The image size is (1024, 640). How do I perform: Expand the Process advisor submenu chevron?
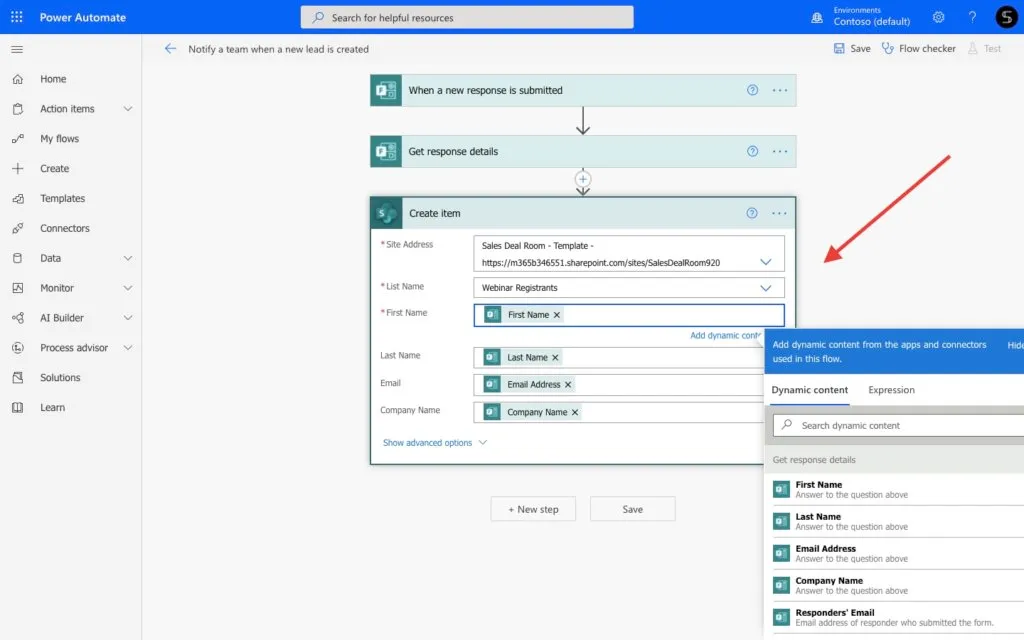tap(128, 348)
